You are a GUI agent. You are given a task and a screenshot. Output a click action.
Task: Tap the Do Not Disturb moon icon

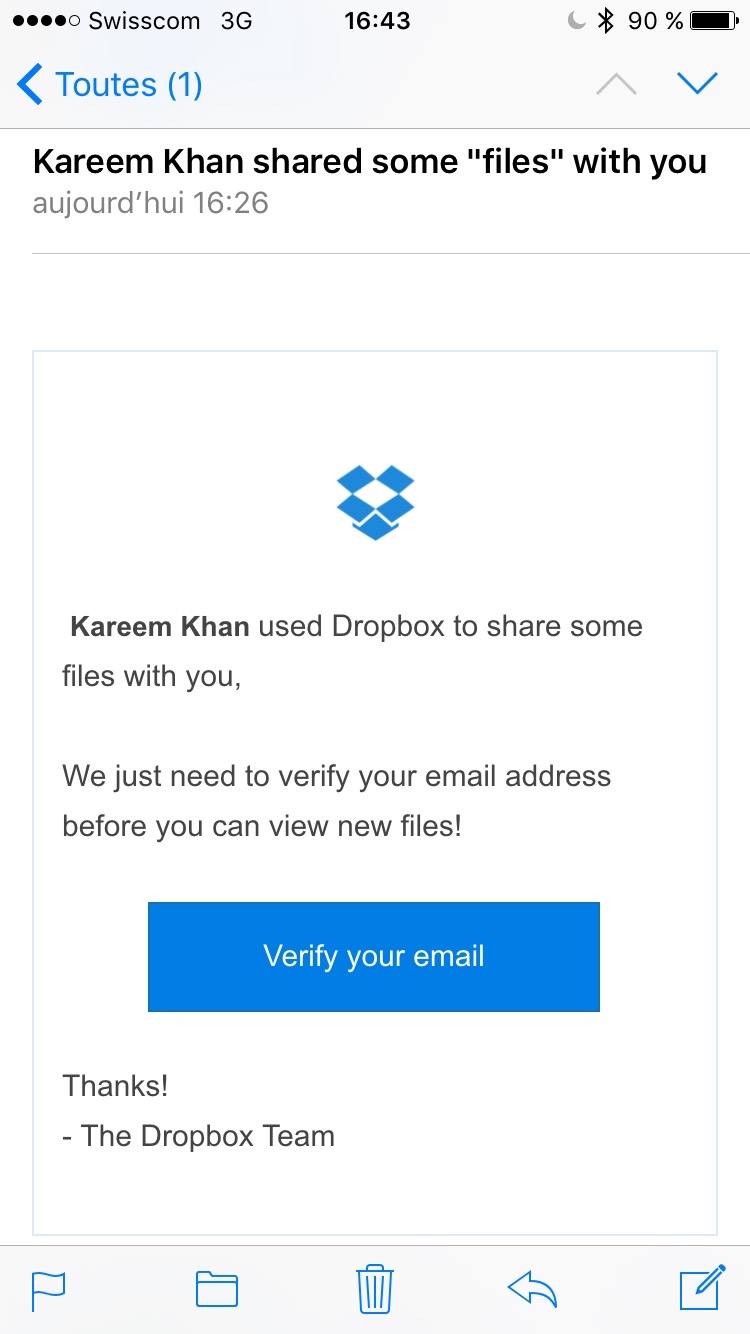(576, 21)
